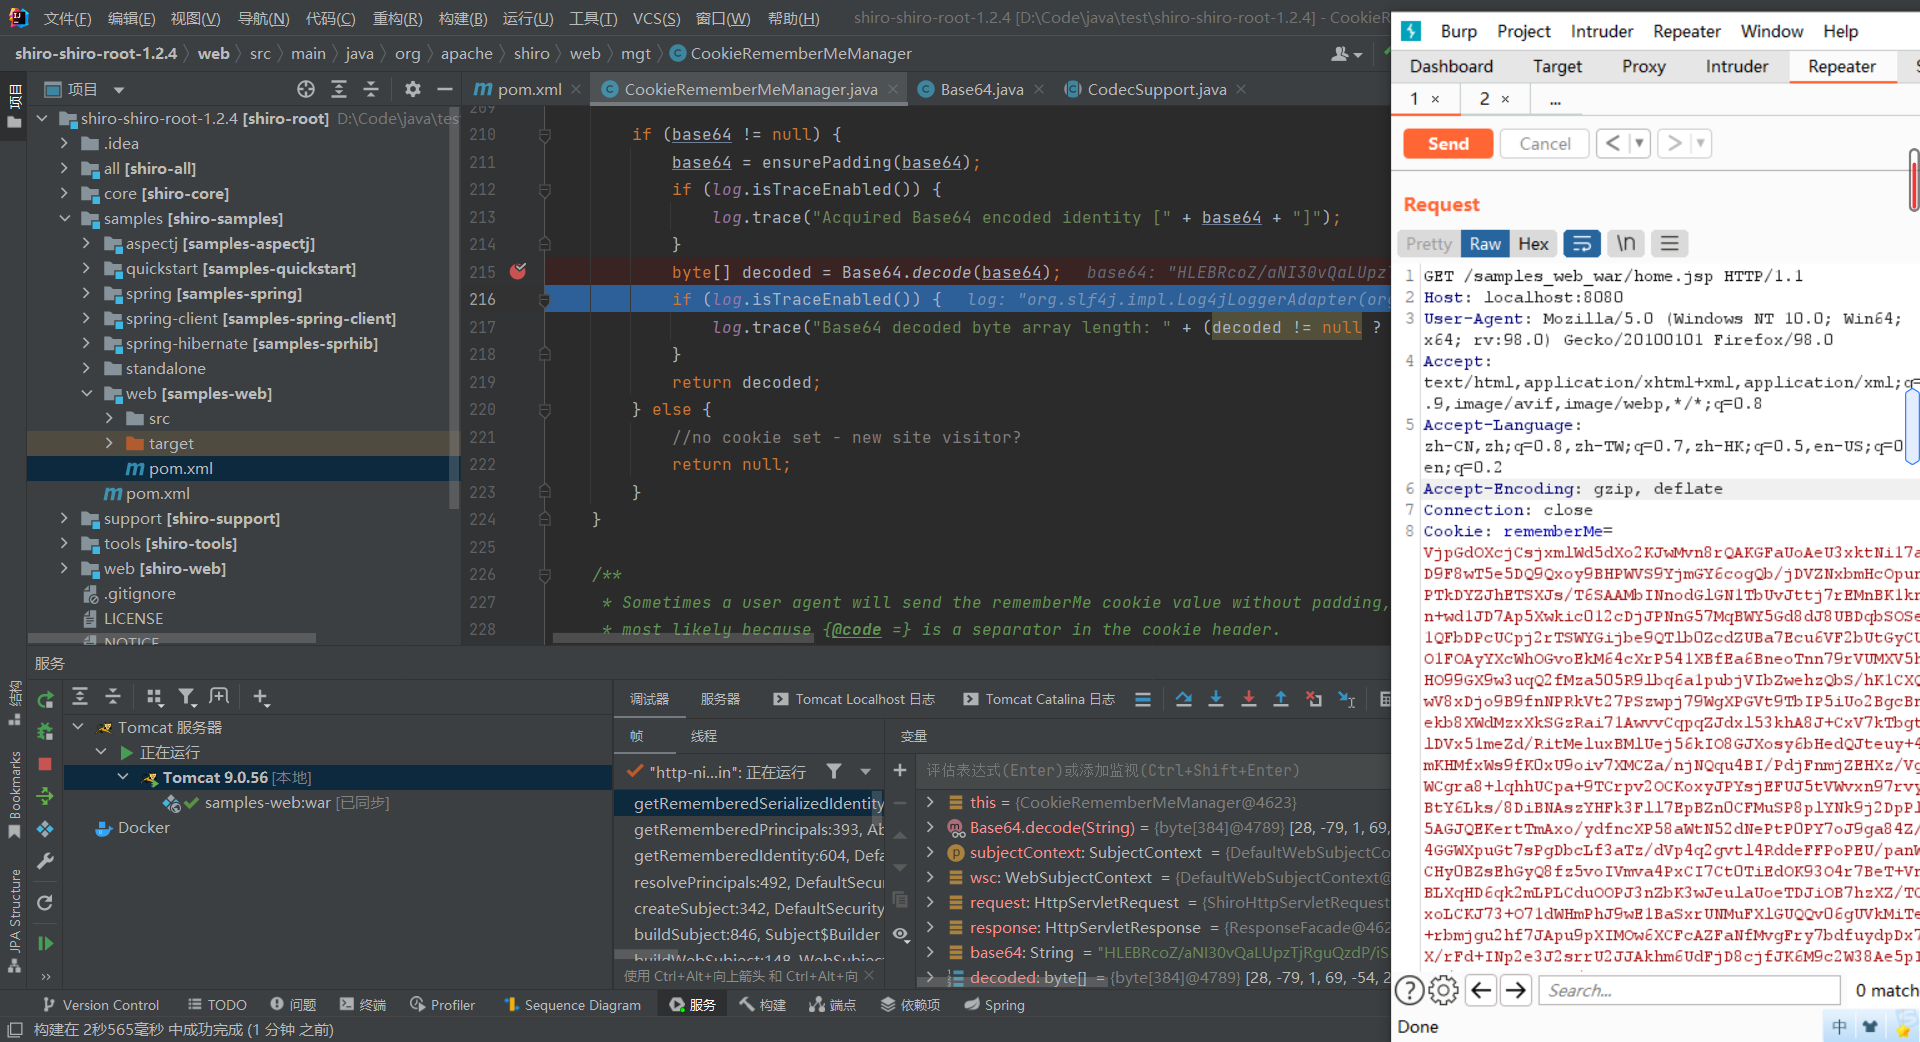Expand all in the Project panel toolbar

pyautogui.click(x=339, y=90)
